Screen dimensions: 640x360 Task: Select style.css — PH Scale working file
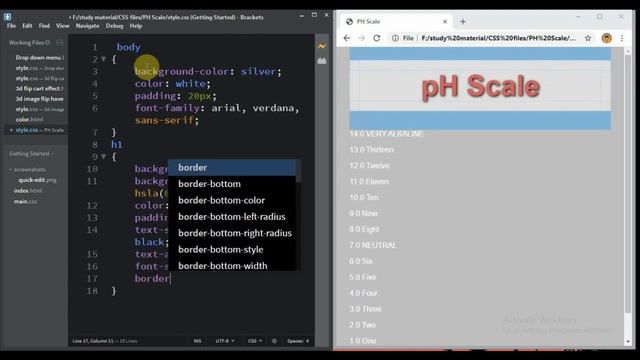point(40,130)
